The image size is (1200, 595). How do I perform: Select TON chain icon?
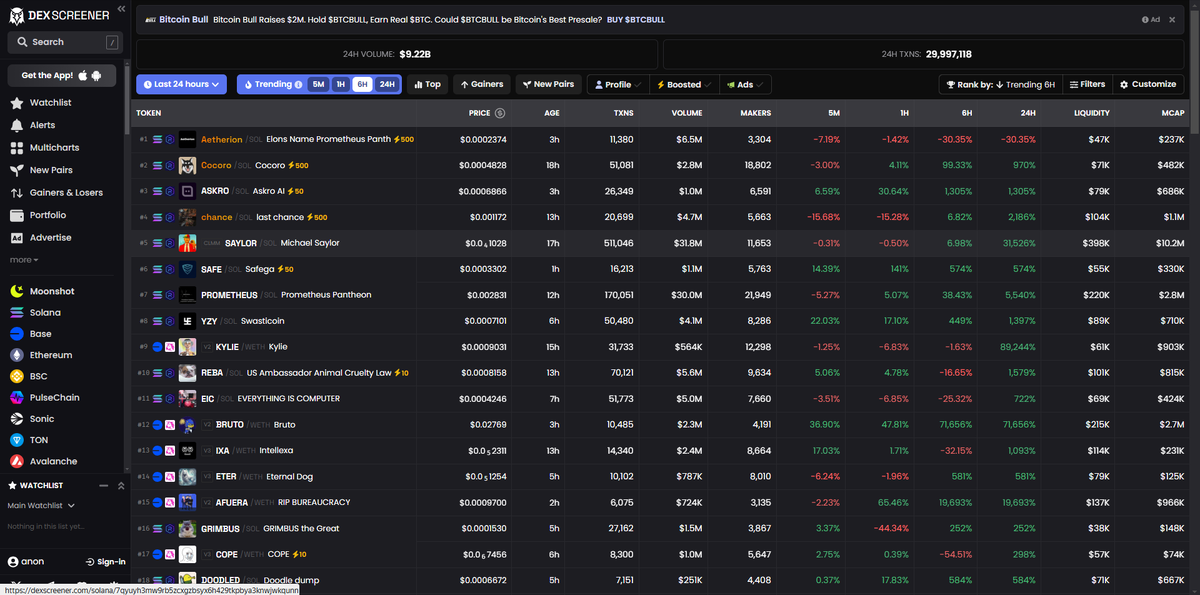(17, 440)
